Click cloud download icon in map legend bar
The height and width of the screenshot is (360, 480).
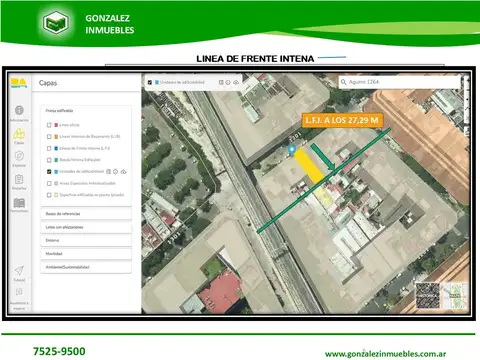pos(236,82)
